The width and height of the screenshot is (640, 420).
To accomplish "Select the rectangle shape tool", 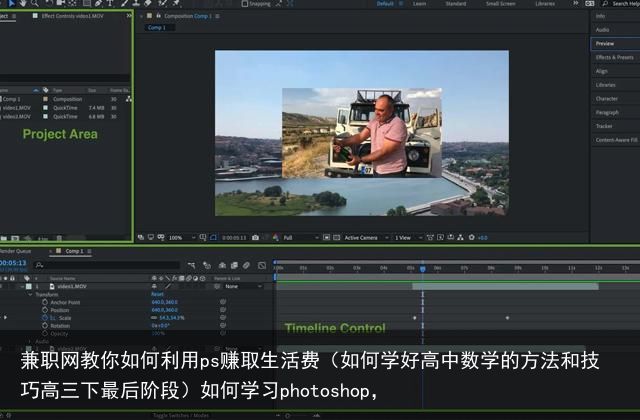I will 87,3.
